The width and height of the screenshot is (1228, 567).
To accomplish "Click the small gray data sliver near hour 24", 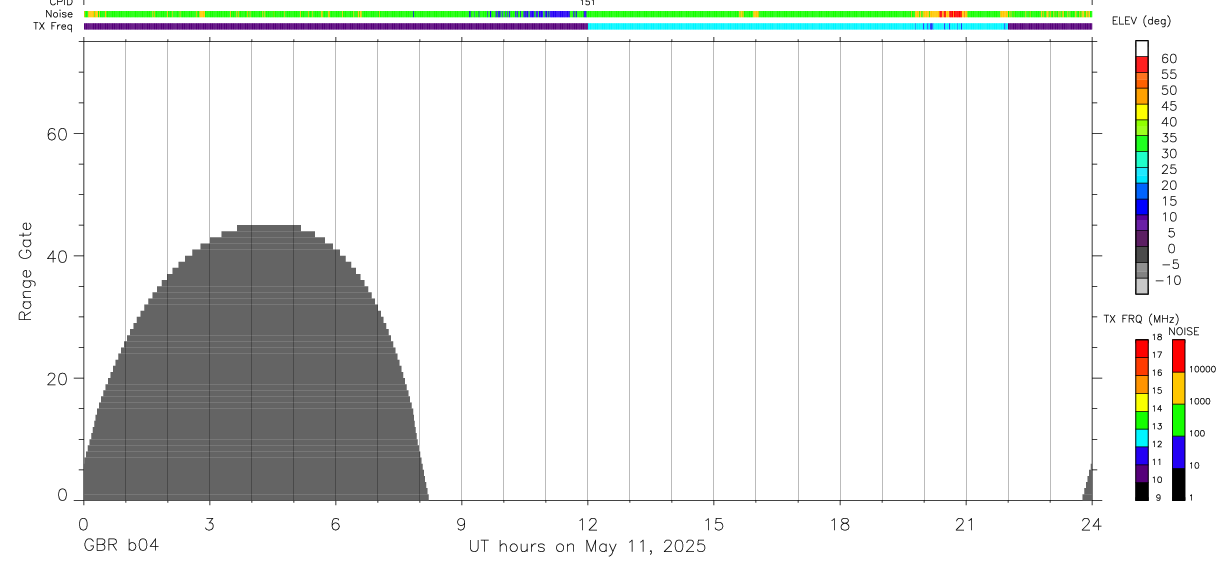I will [1088, 483].
